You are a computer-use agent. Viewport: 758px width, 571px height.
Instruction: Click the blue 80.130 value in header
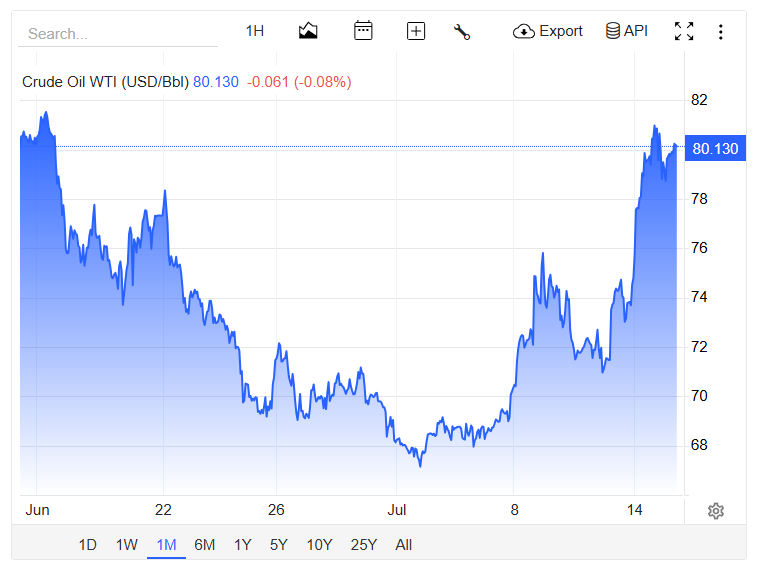click(x=216, y=82)
